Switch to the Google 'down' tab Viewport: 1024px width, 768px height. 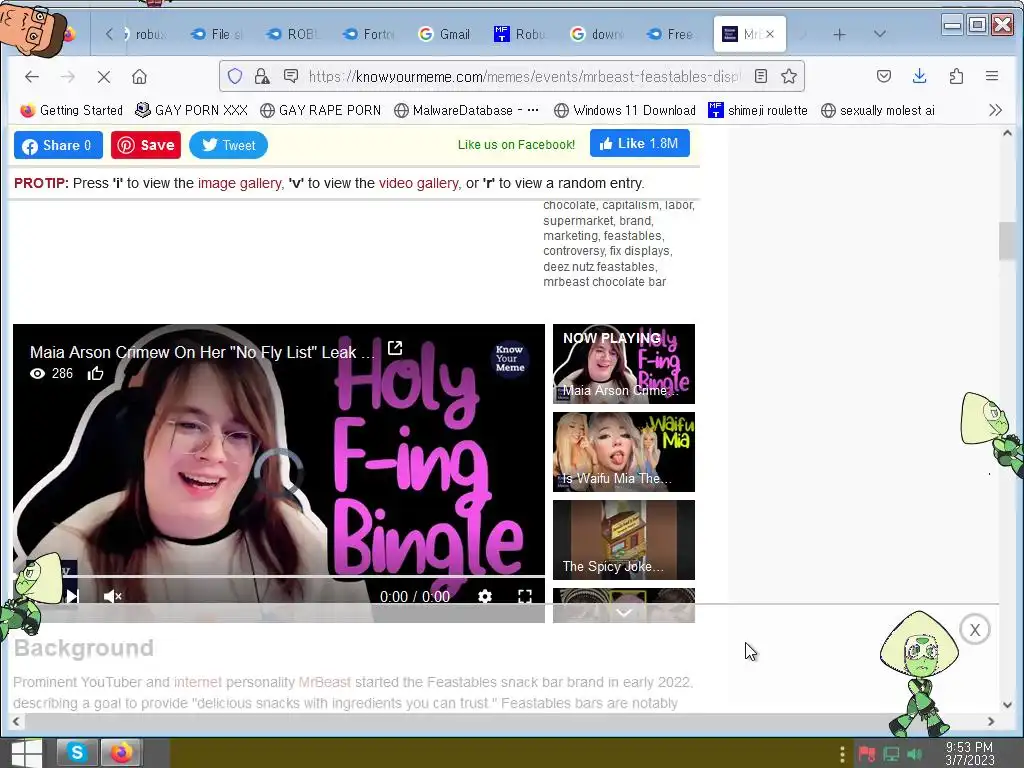coord(597,34)
